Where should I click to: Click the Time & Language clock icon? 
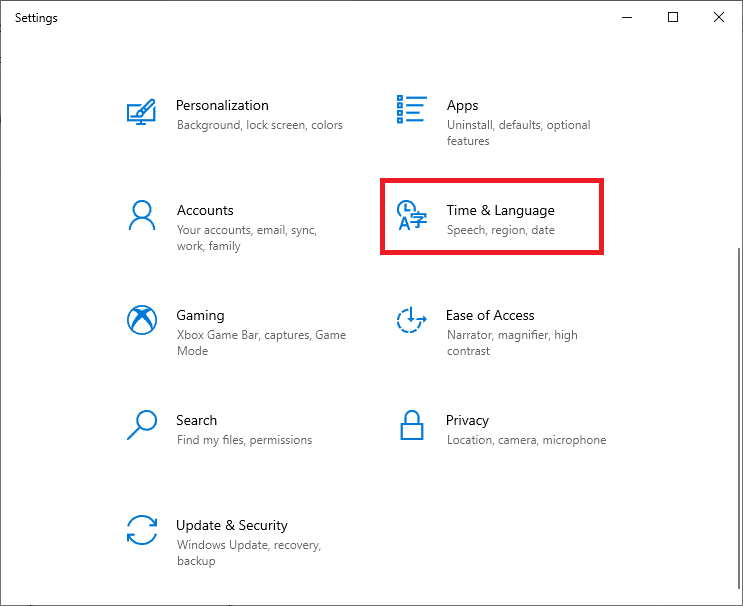411,216
